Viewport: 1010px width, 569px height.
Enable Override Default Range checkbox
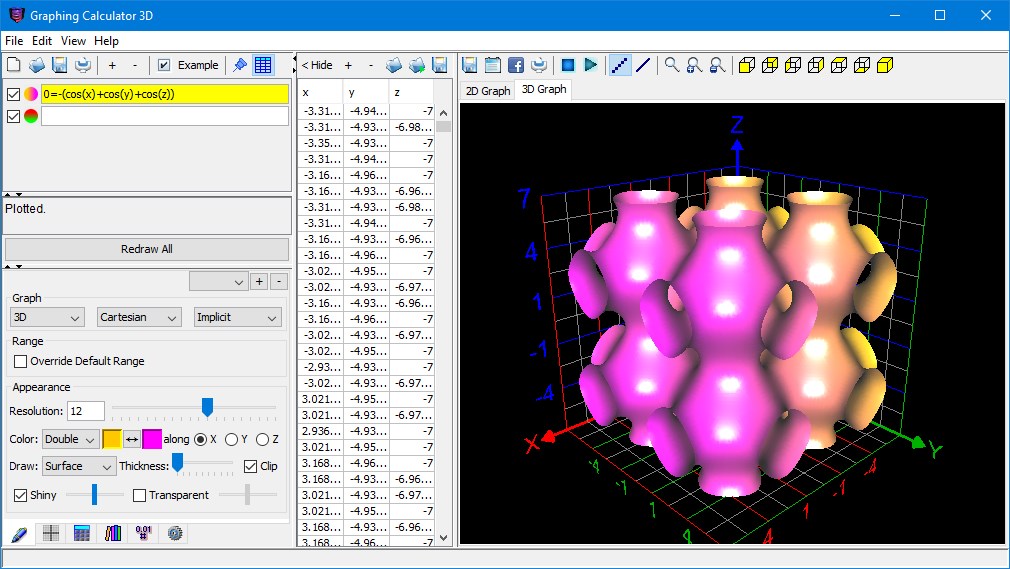coord(21,362)
